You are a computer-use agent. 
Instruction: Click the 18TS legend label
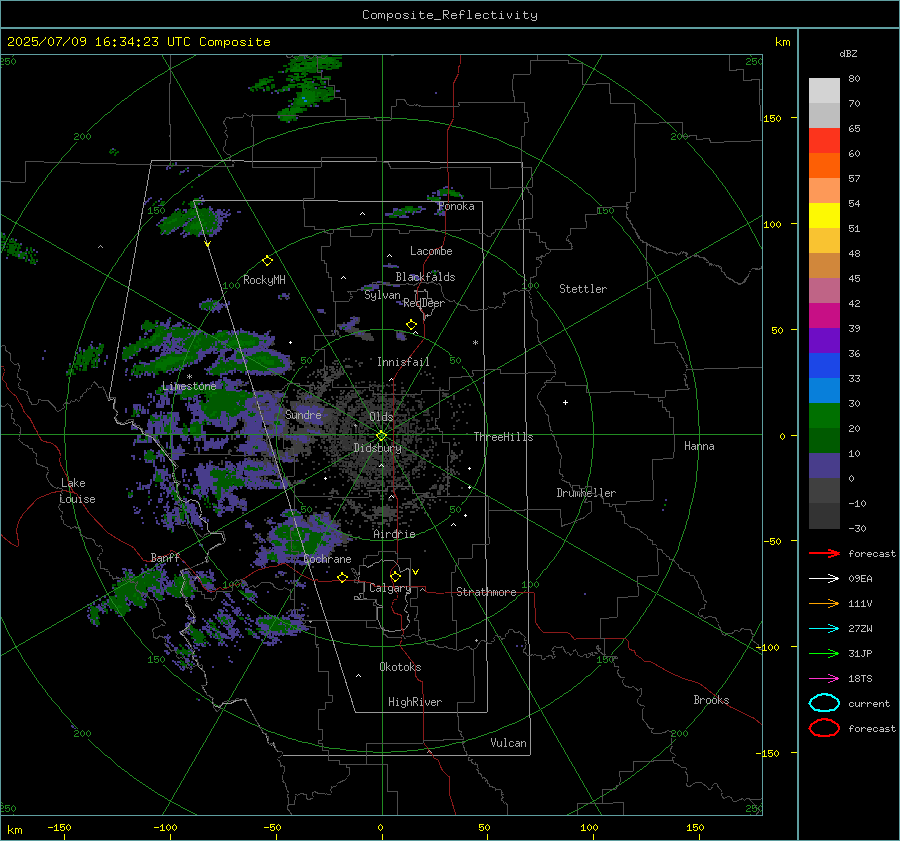[860, 679]
